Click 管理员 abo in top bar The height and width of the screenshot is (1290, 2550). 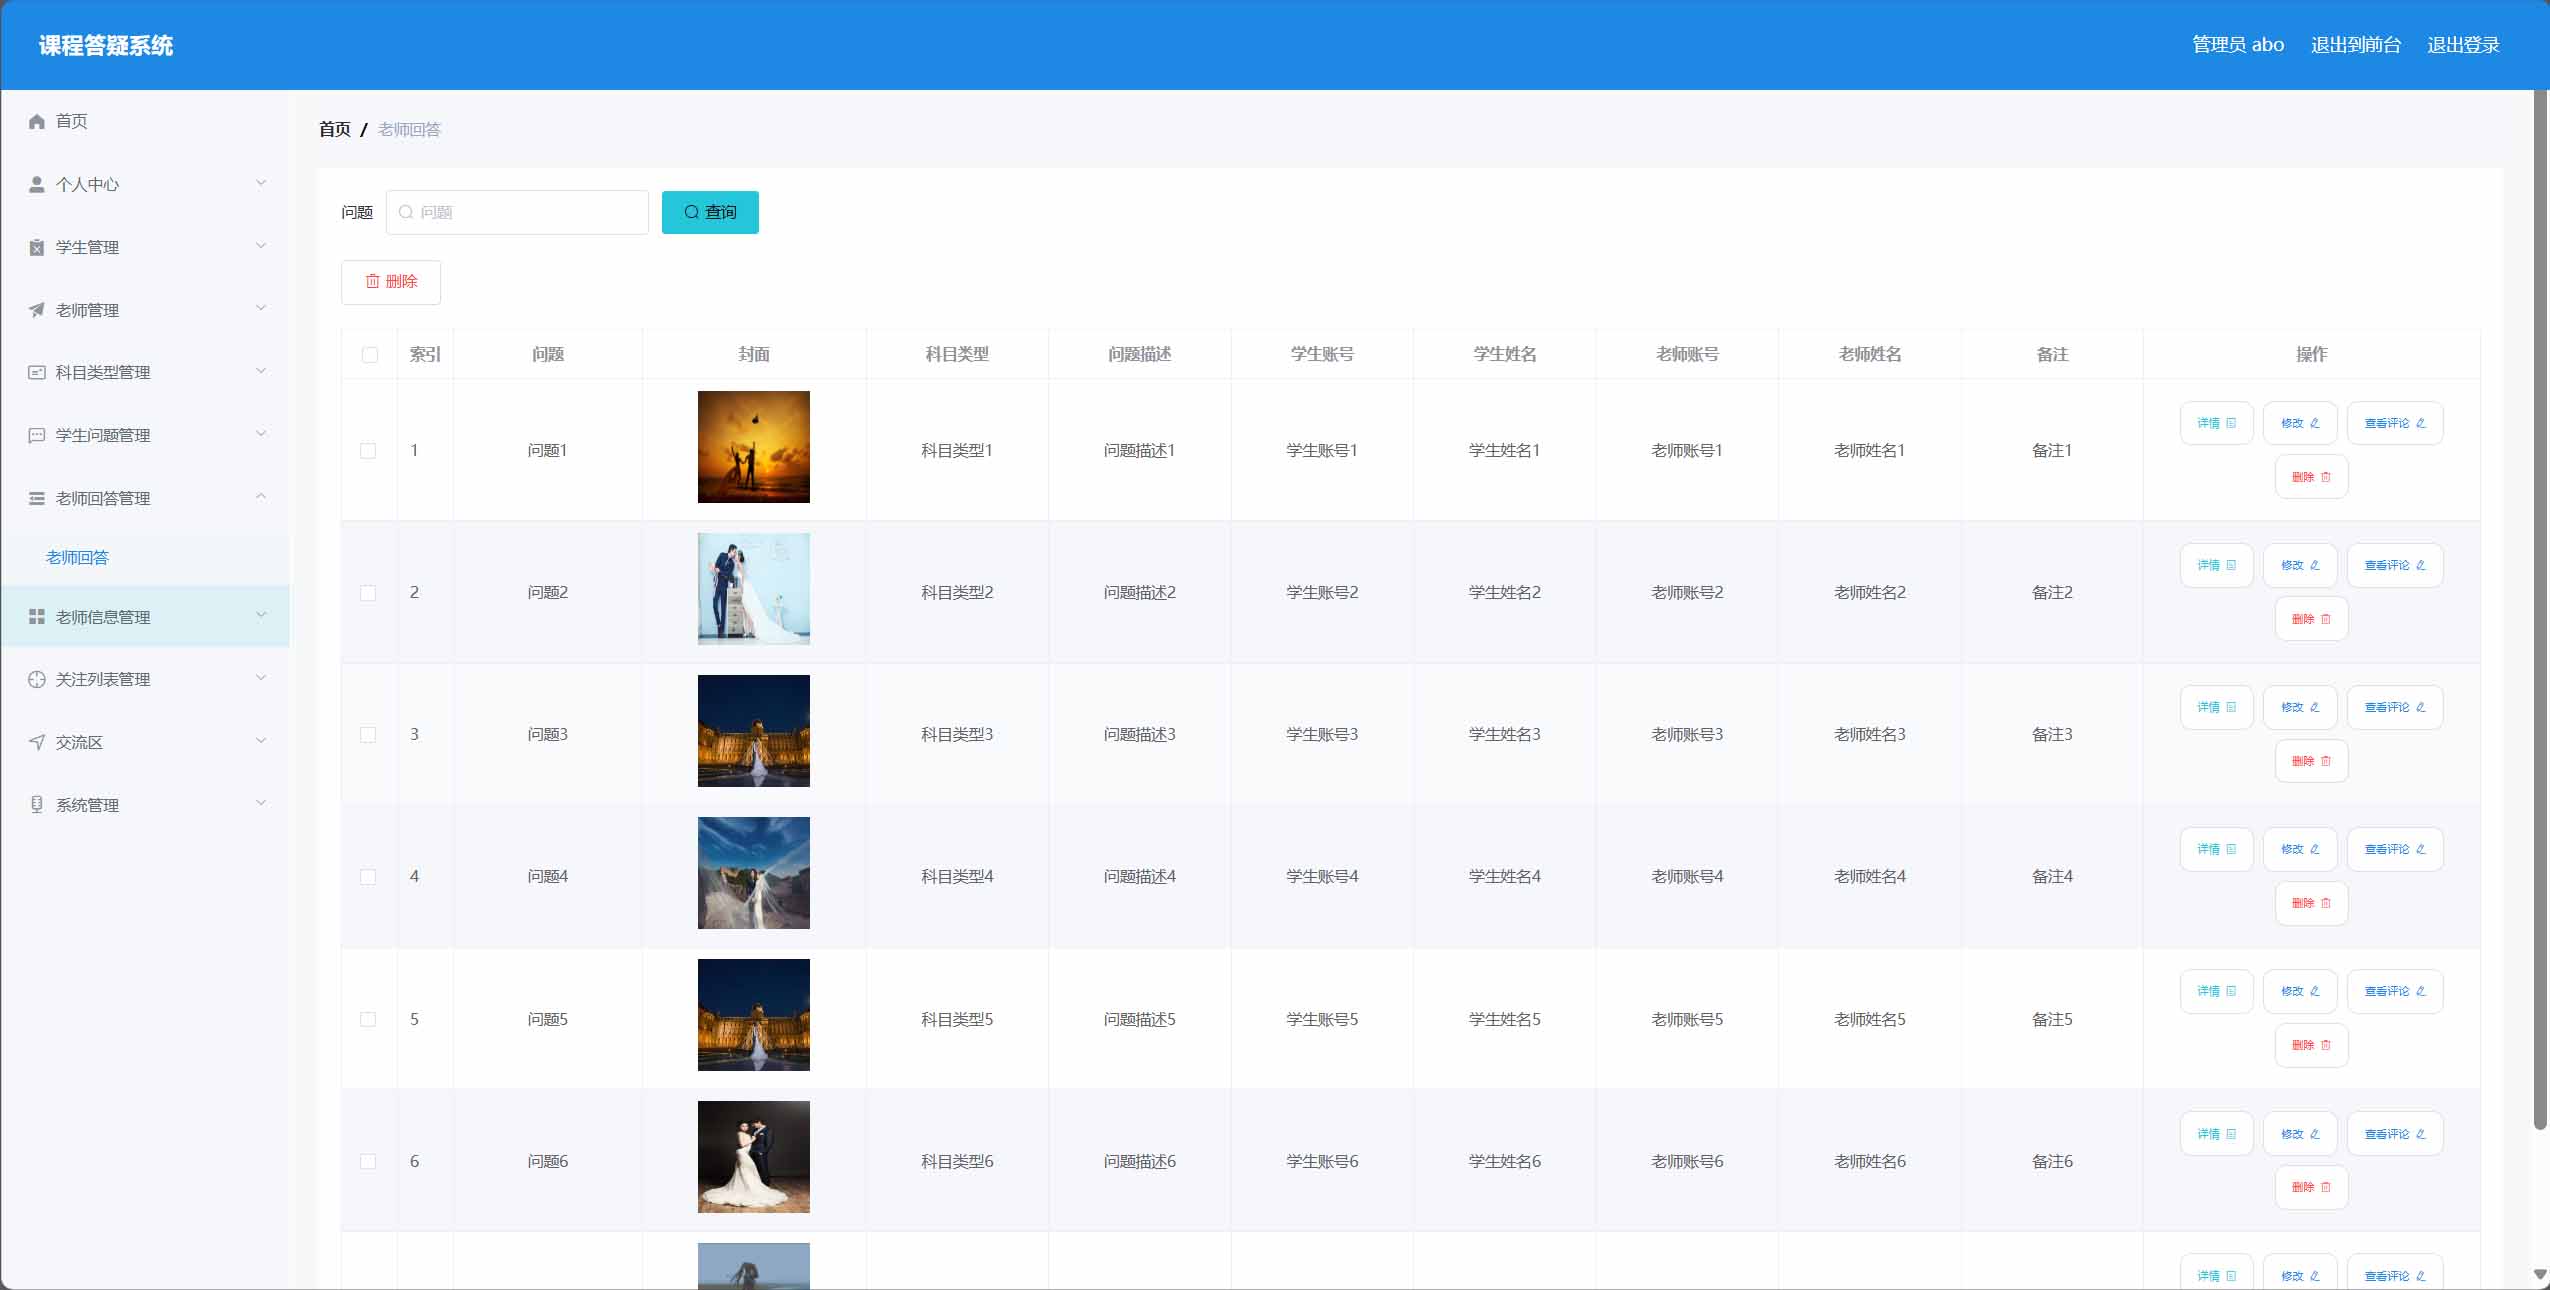click(2238, 45)
